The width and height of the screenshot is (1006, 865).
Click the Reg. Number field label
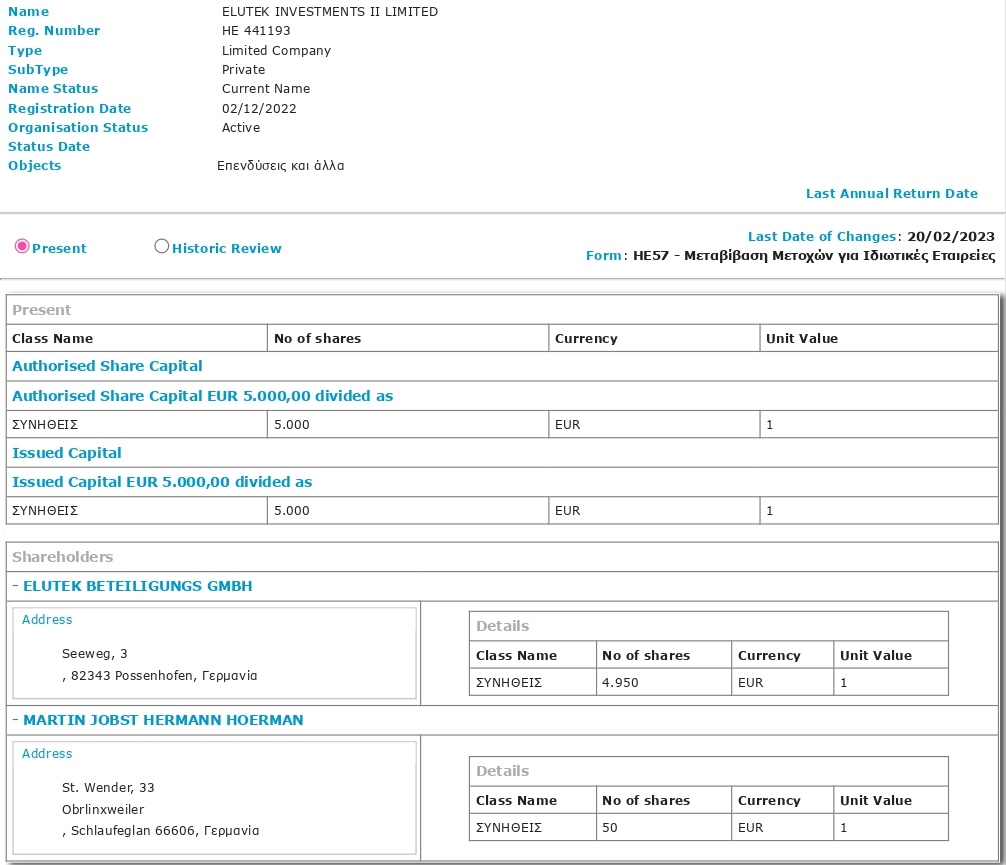pyautogui.click(x=54, y=31)
